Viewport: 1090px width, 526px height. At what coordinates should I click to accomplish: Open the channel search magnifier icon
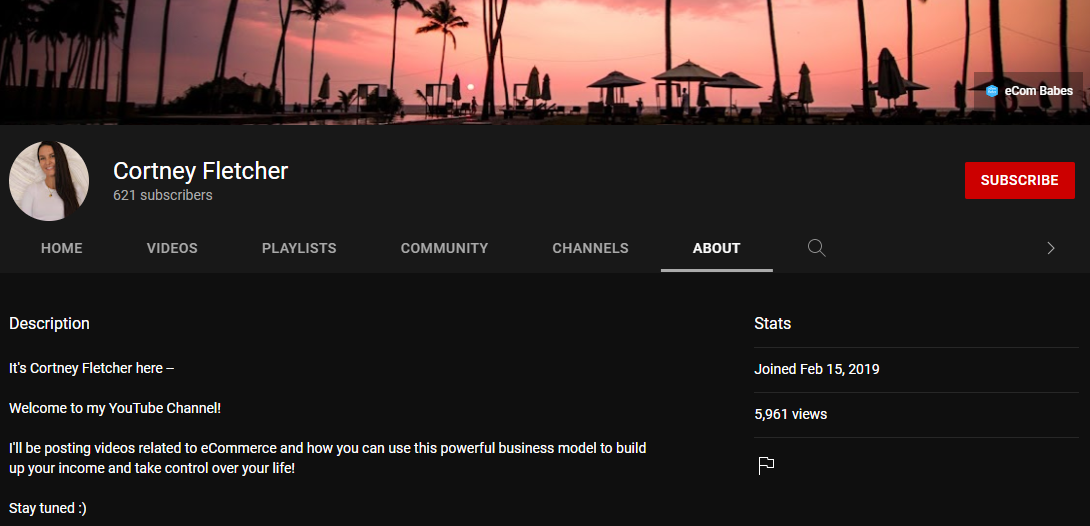(x=816, y=248)
